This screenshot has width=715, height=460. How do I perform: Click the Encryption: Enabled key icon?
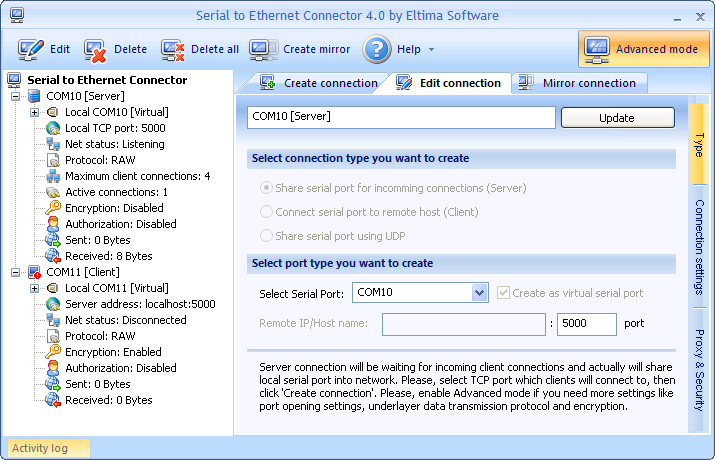coord(53,352)
